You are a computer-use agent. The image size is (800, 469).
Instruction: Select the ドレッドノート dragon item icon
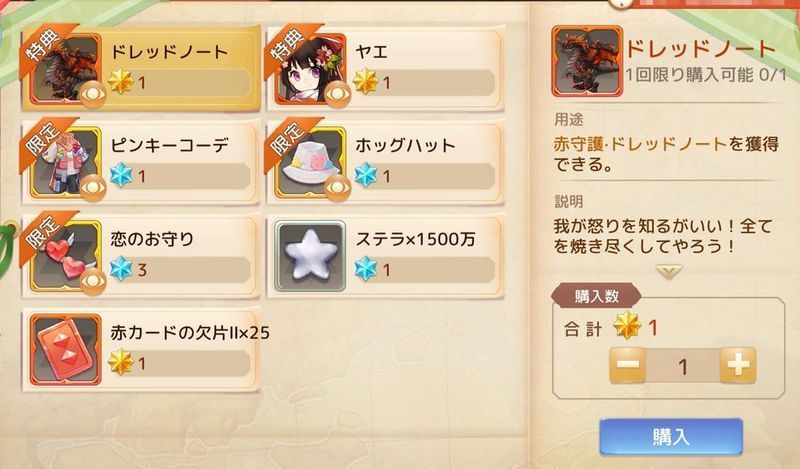[65, 68]
